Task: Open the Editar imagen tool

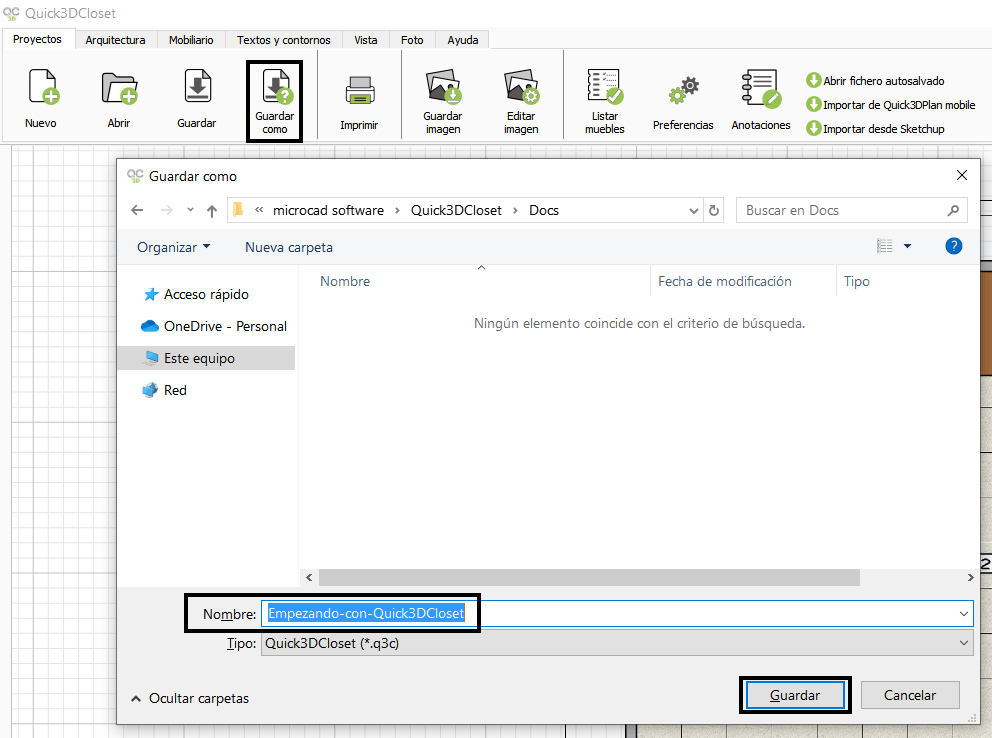Action: [x=521, y=101]
